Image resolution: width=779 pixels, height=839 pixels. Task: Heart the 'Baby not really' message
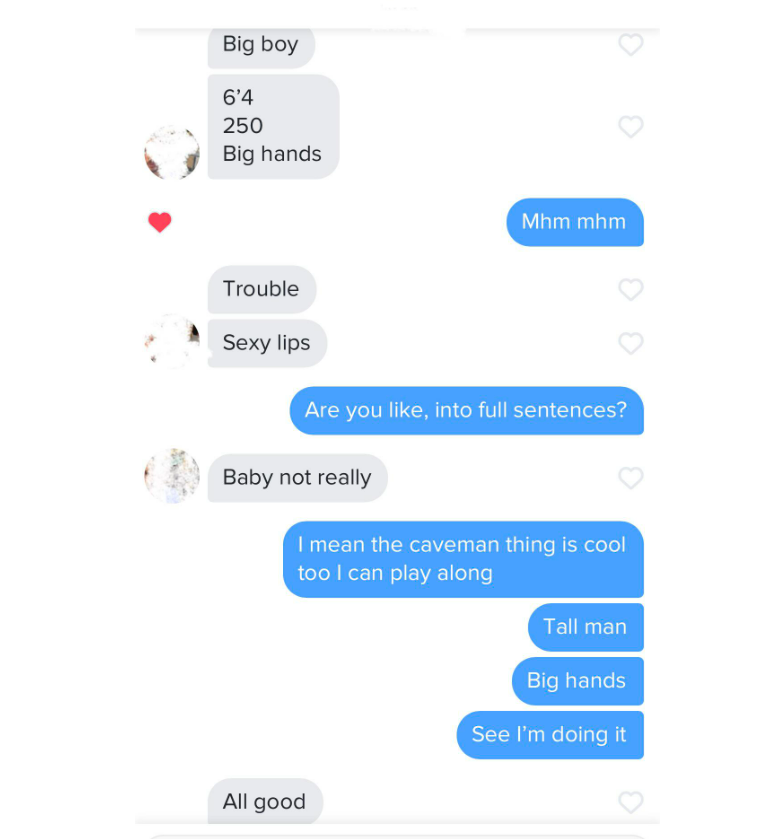point(630,478)
